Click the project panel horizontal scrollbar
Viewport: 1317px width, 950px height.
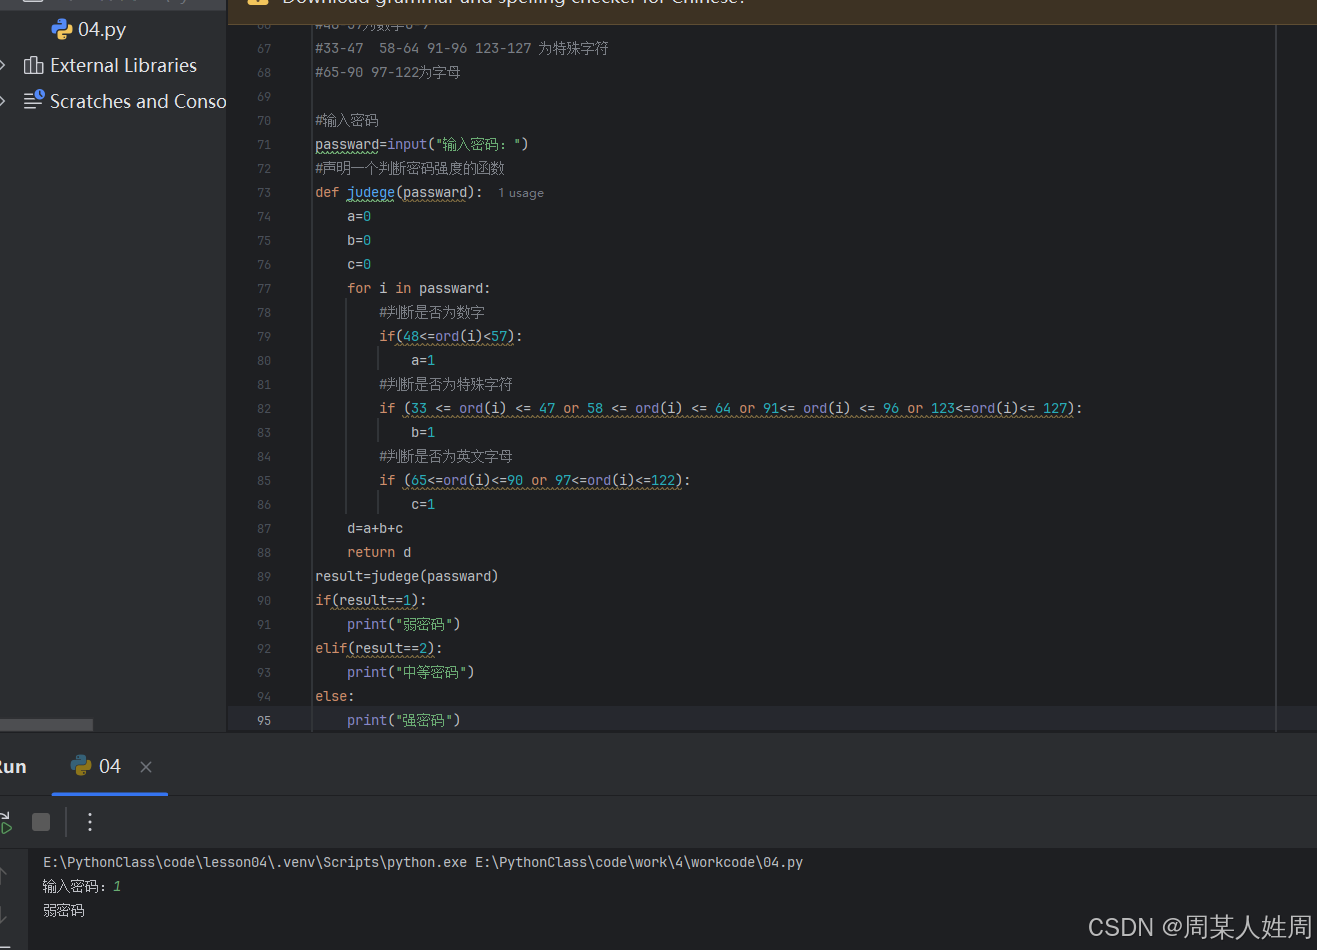click(46, 724)
